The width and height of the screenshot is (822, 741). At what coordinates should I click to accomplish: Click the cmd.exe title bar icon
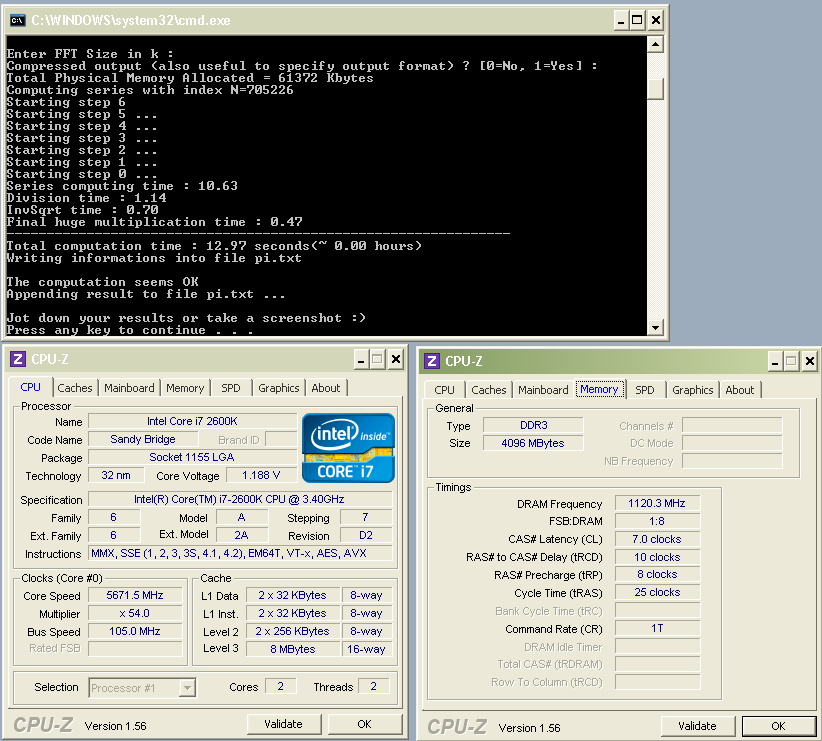[17, 20]
